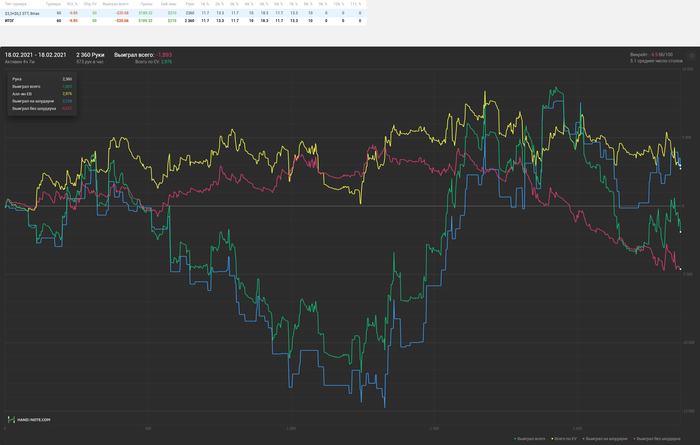Sort by 'Тип турнира' column header
Image resolution: width=700 pixels, height=445 pixels.
[x=16, y=4]
